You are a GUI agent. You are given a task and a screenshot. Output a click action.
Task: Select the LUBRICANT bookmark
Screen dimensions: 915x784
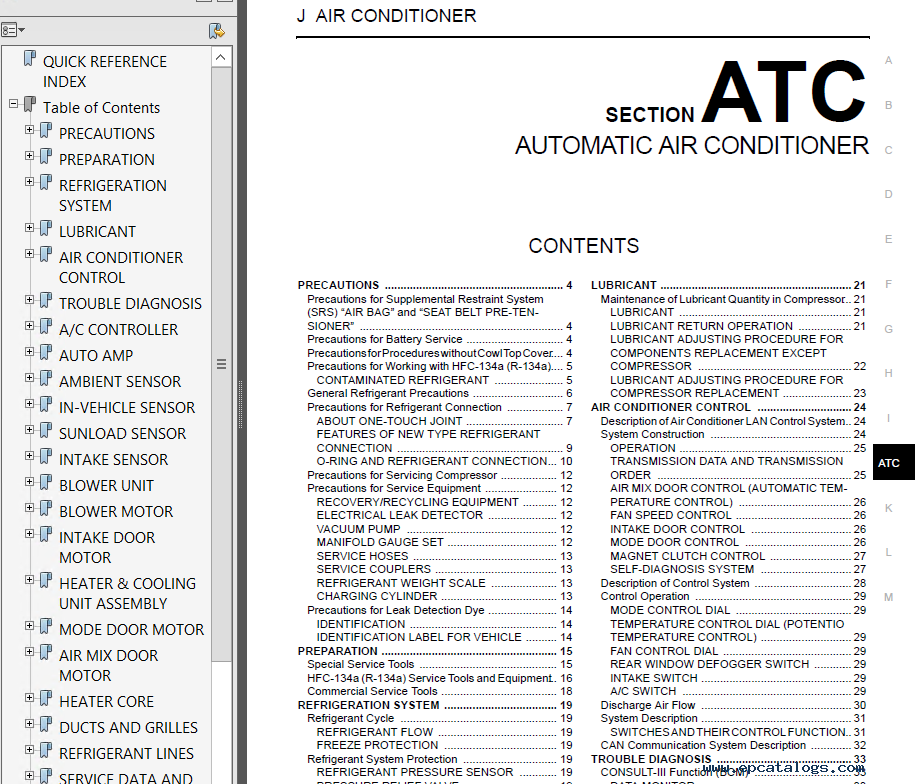(x=97, y=232)
